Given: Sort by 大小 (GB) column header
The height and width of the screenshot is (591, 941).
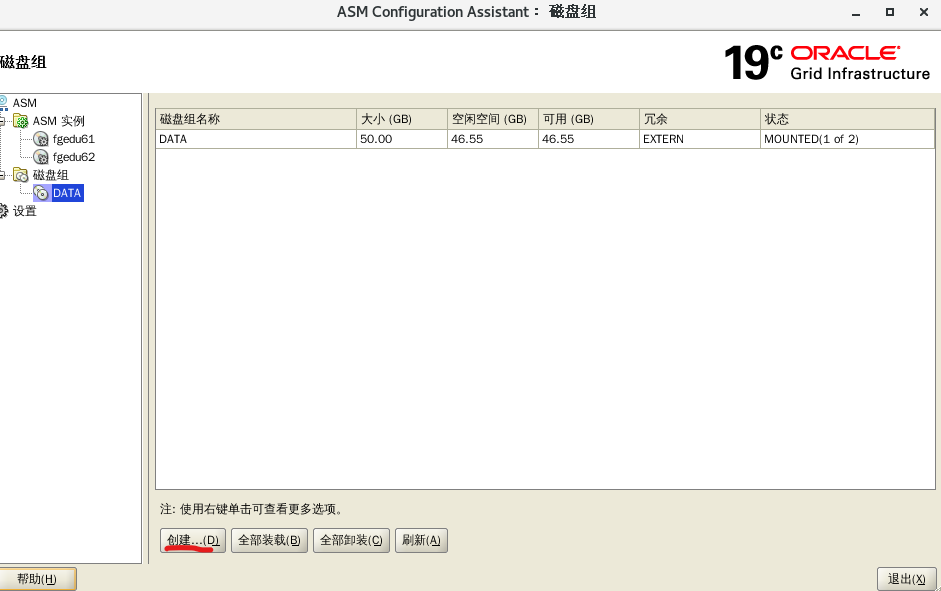Looking at the screenshot, I should click(x=402, y=119).
